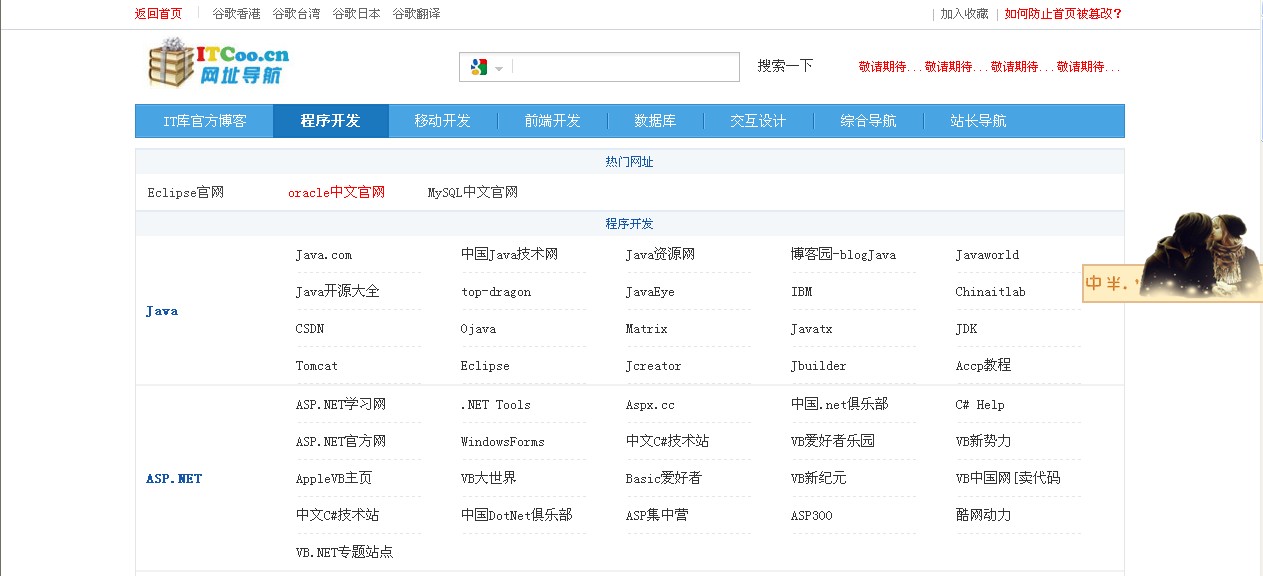Open the 综合导航 navigation tab
Image resolution: width=1263 pixels, height=576 pixels.
click(x=868, y=121)
